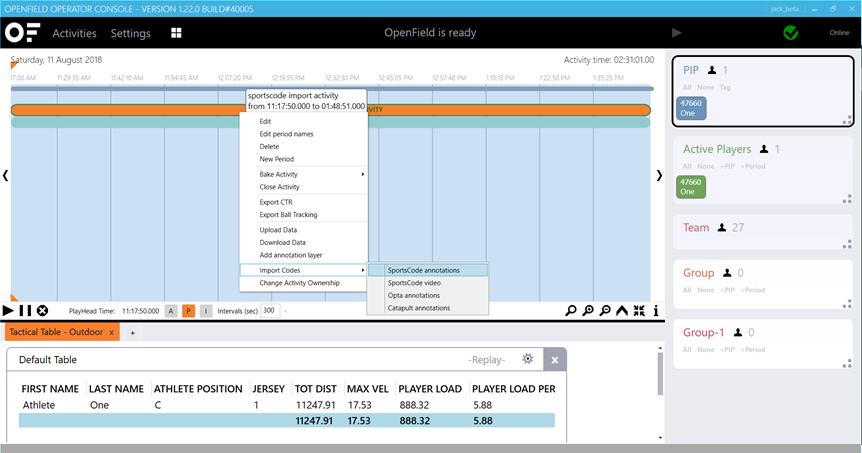Click the Group panel person icon
Screen dimensions: 862x453
point(727,273)
